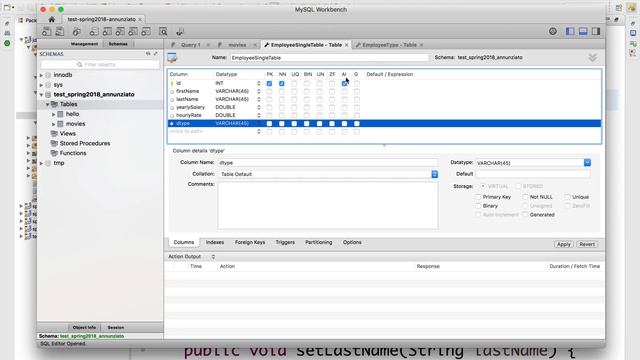Check the PK checkbox for firstName
Screen dimensions: 640x360
[269, 91]
